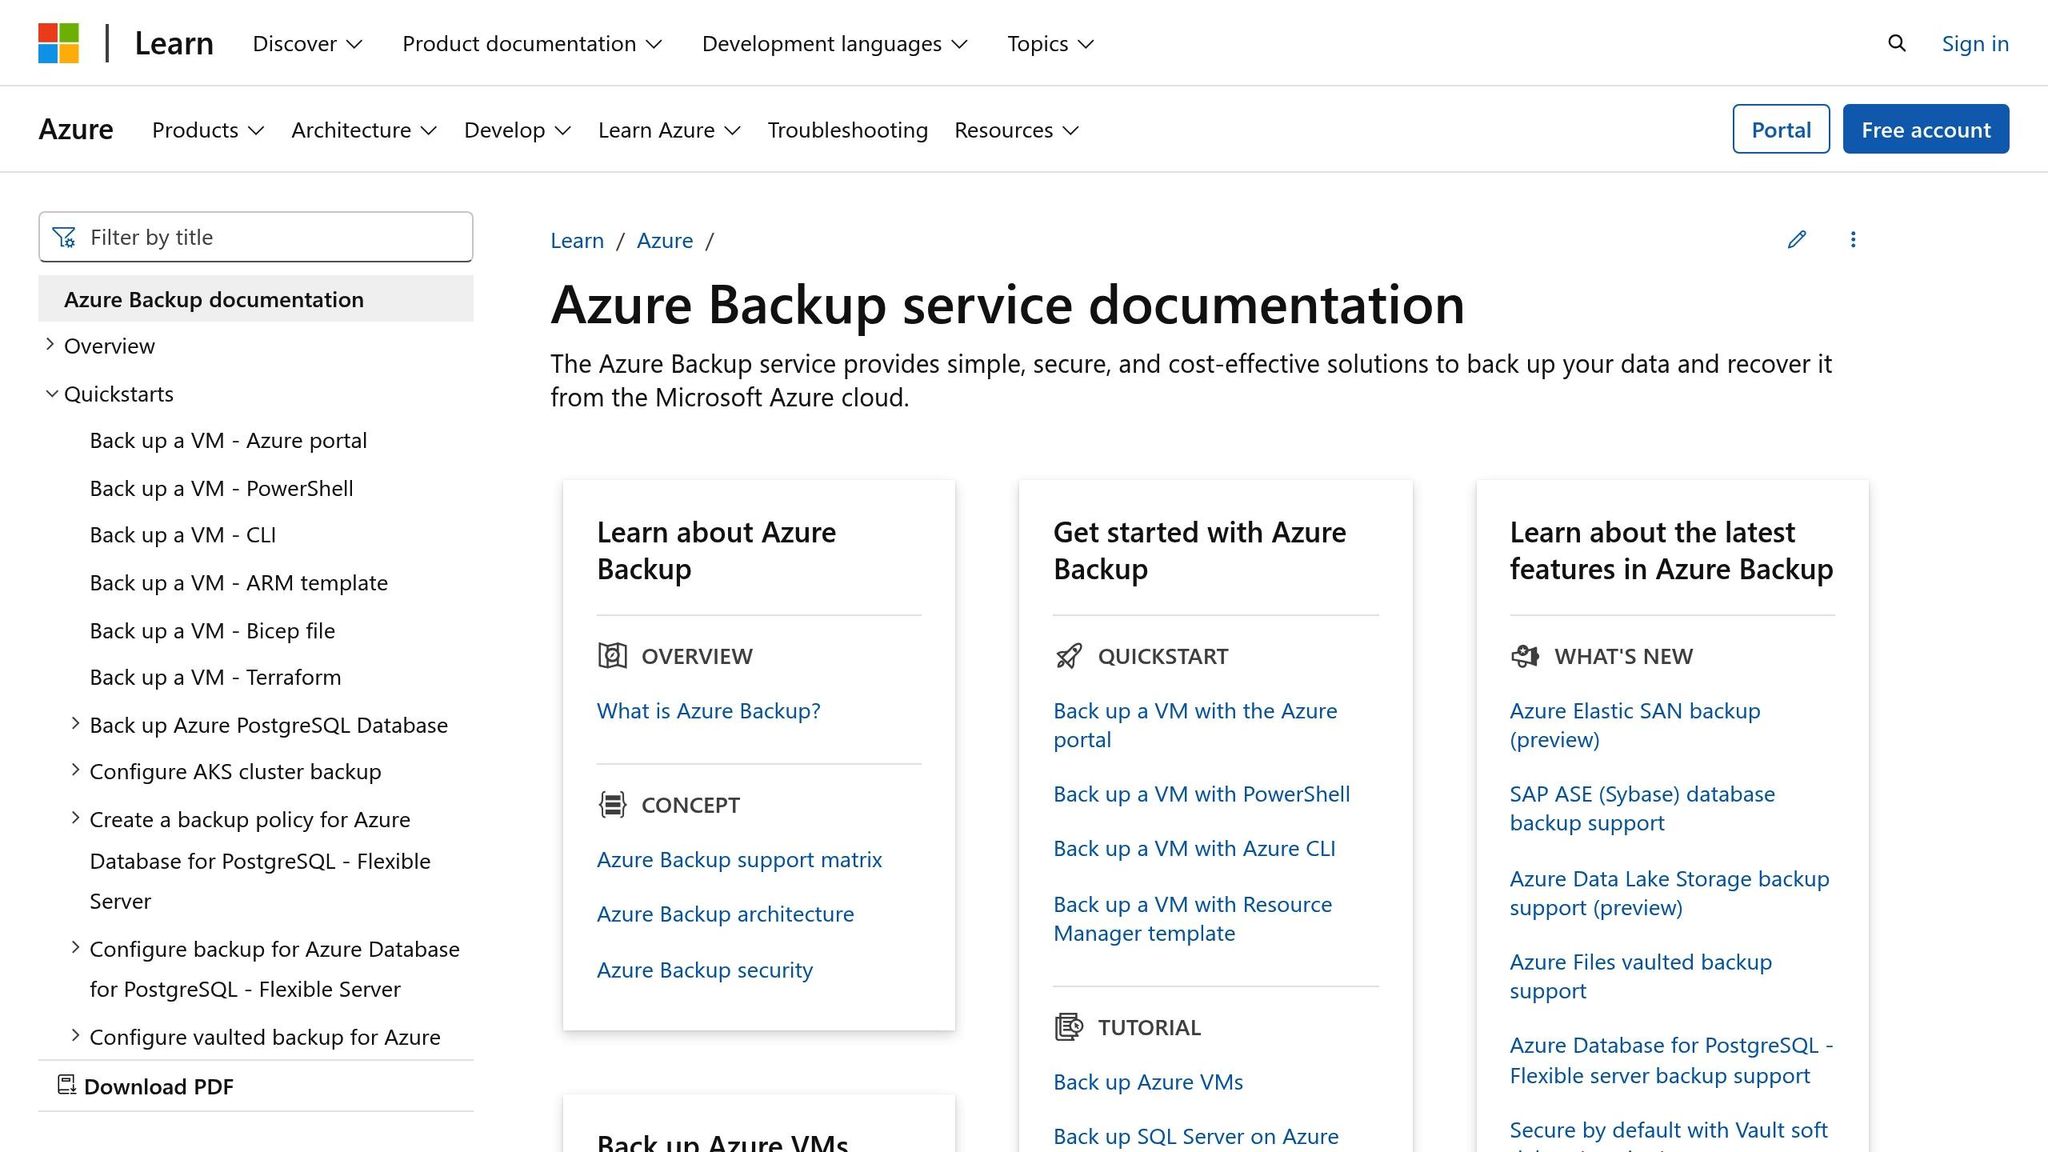Open Azure Elastic SAN backup (preview) link

click(x=1635, y=725)
